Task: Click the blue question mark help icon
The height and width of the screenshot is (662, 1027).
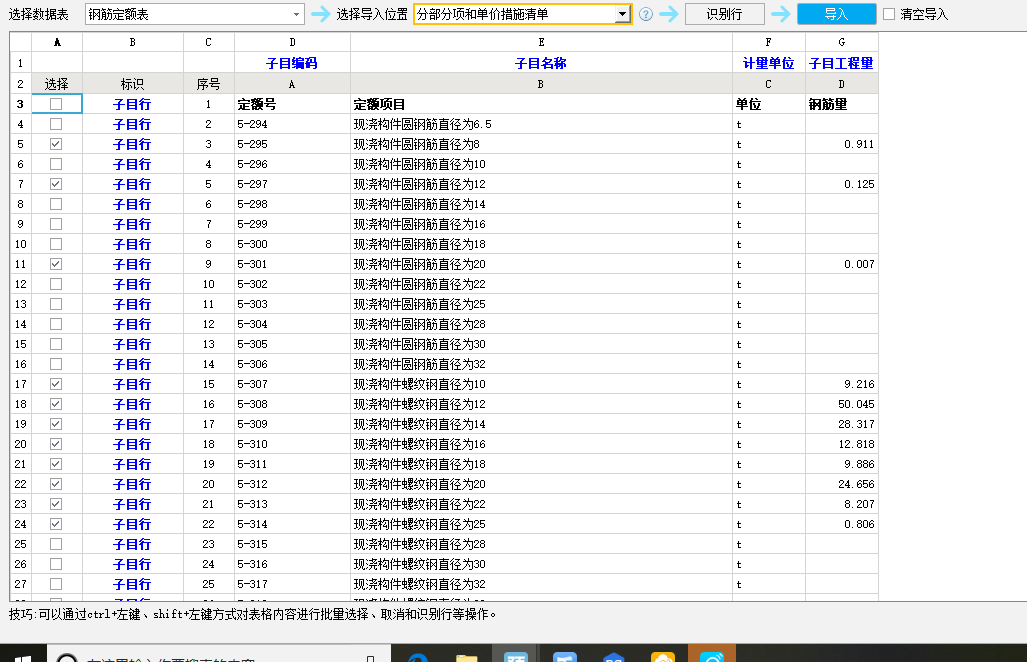Action: 646,14
